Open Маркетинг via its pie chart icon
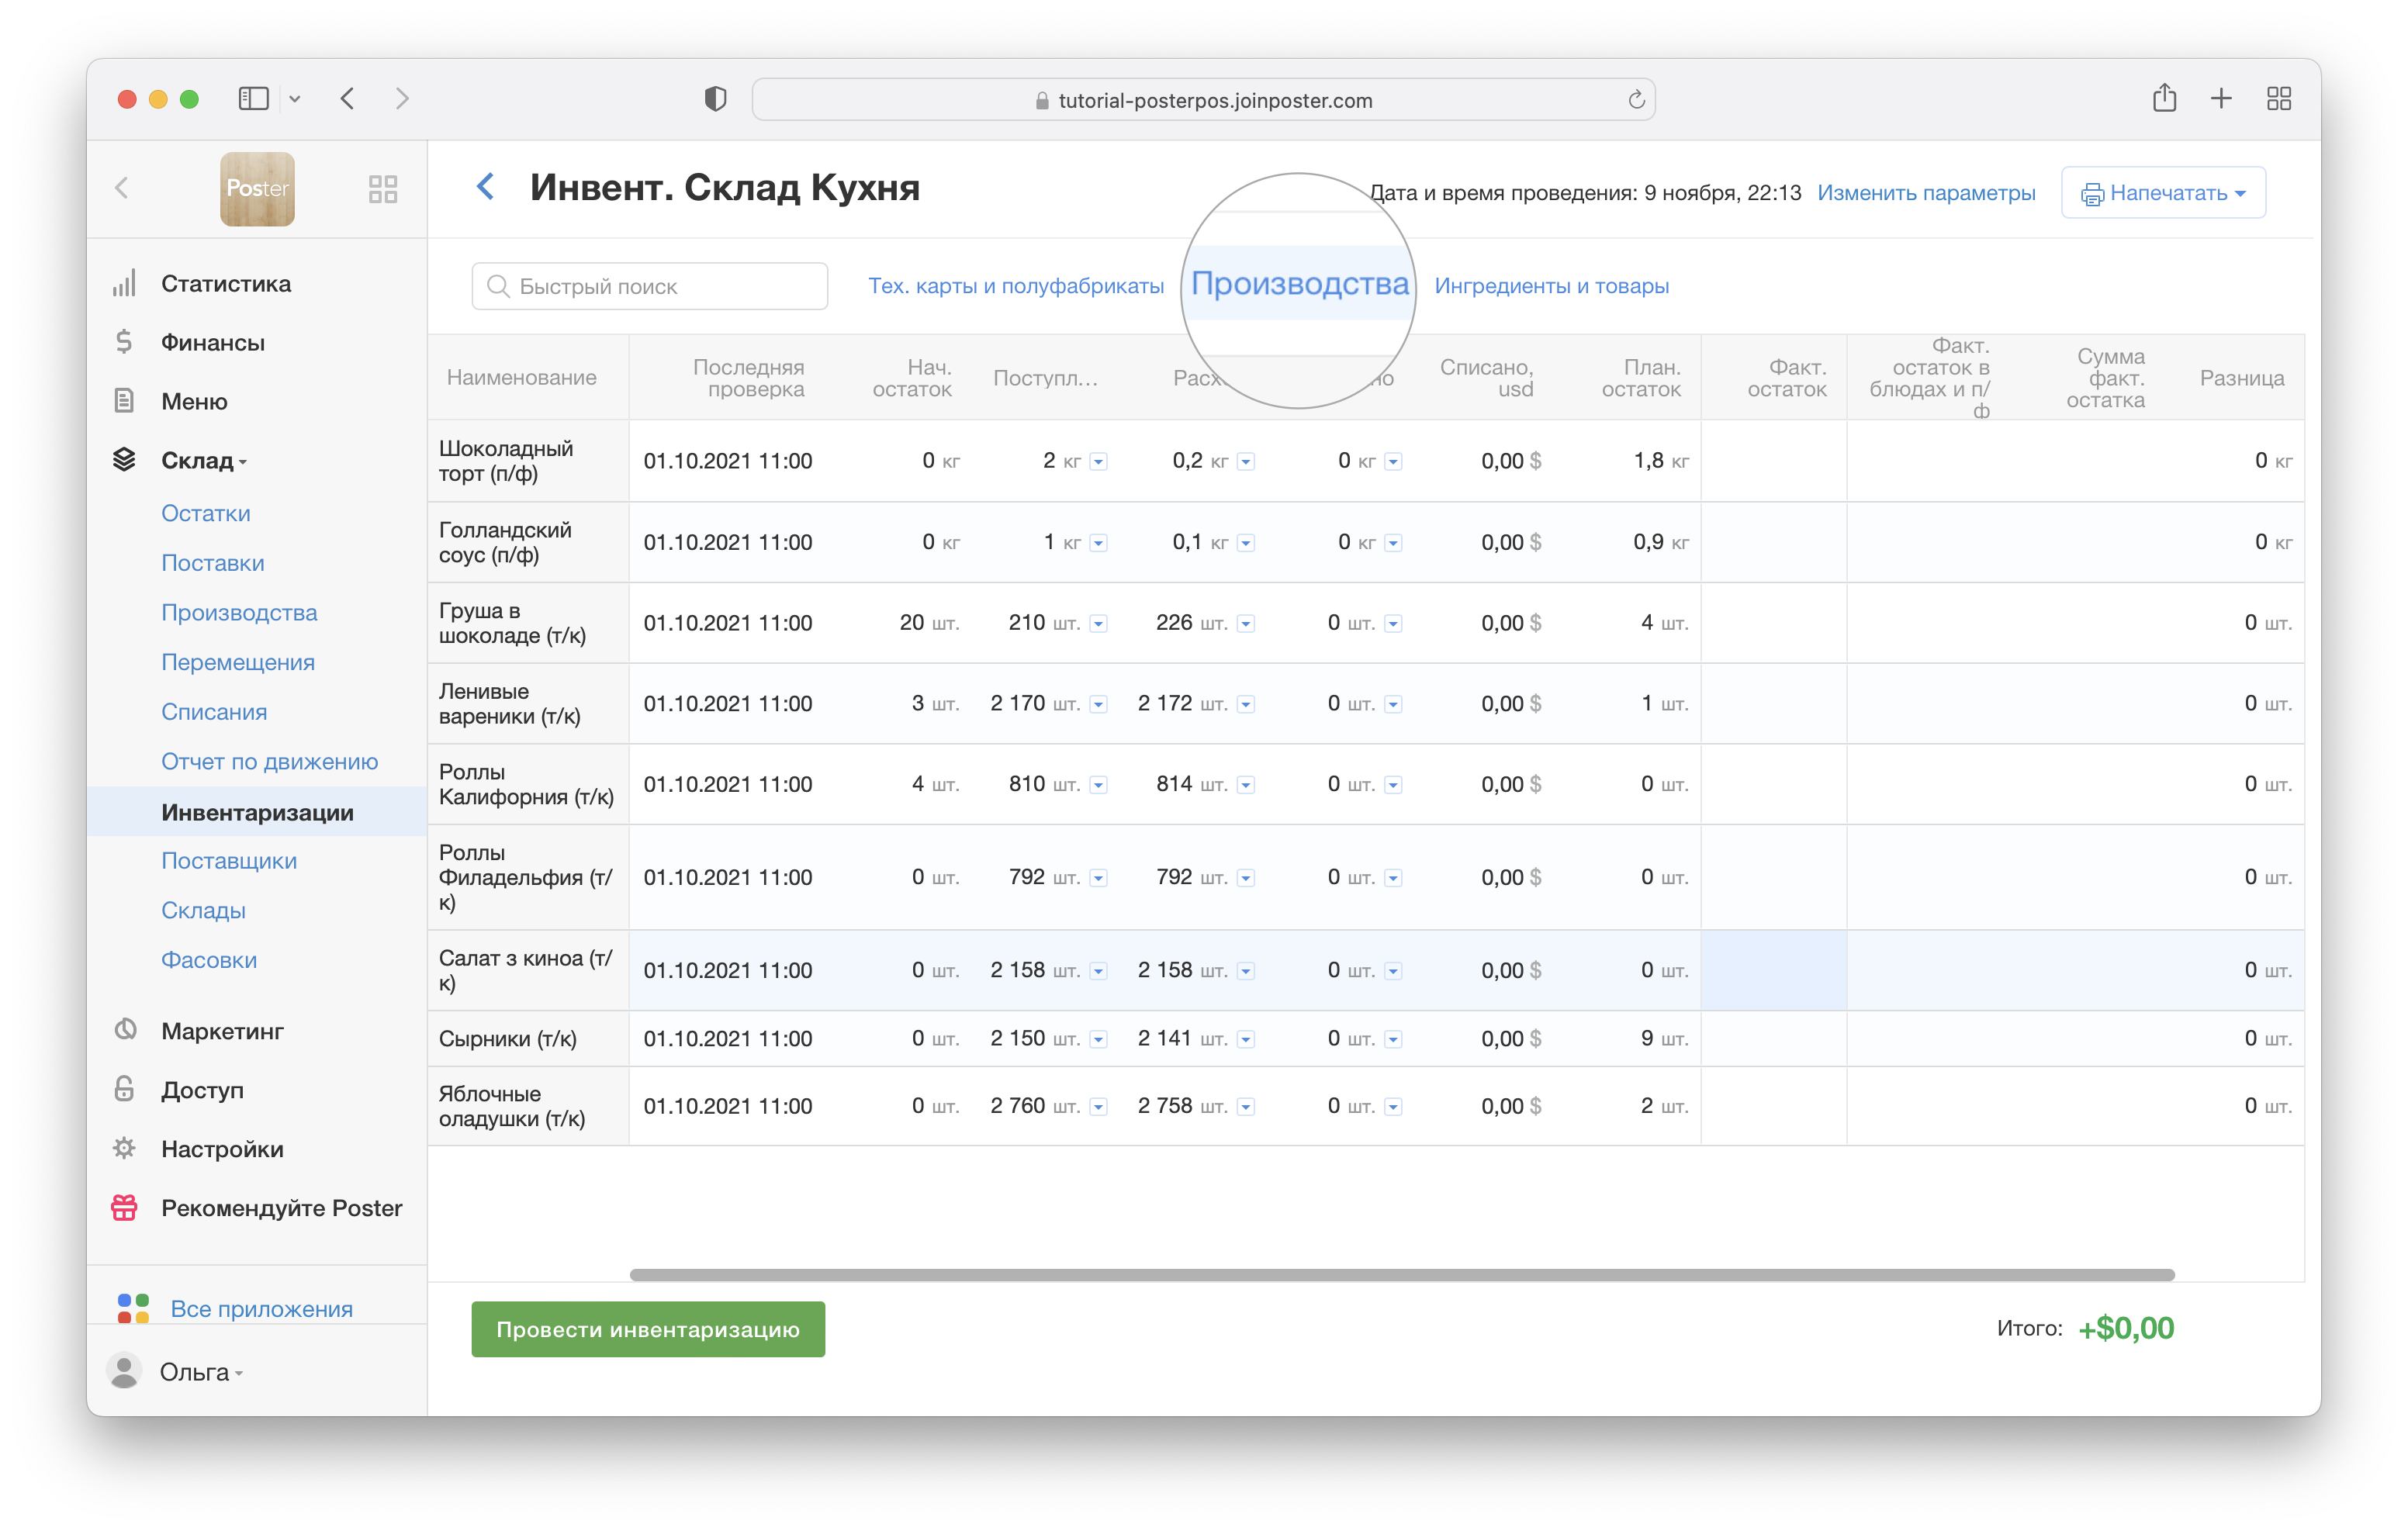Image resolution: width=2408 pixels, height=1531 pixels. pyautogui.click(x=125, y=1030)
